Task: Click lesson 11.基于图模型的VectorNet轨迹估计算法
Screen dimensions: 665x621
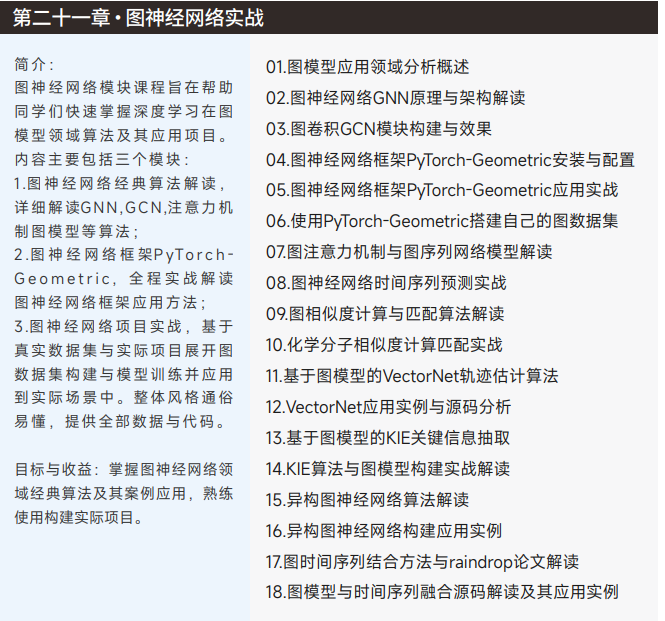Action: pyautogui.click(x=412, y=376)
